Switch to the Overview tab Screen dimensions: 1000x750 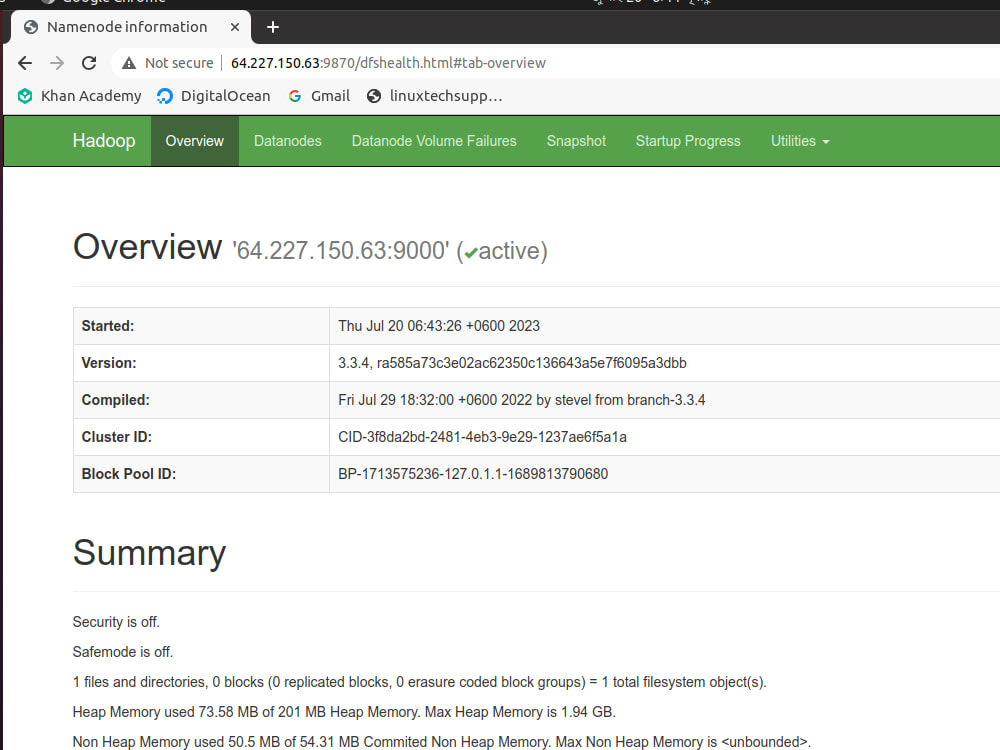[x=195, y=141]
